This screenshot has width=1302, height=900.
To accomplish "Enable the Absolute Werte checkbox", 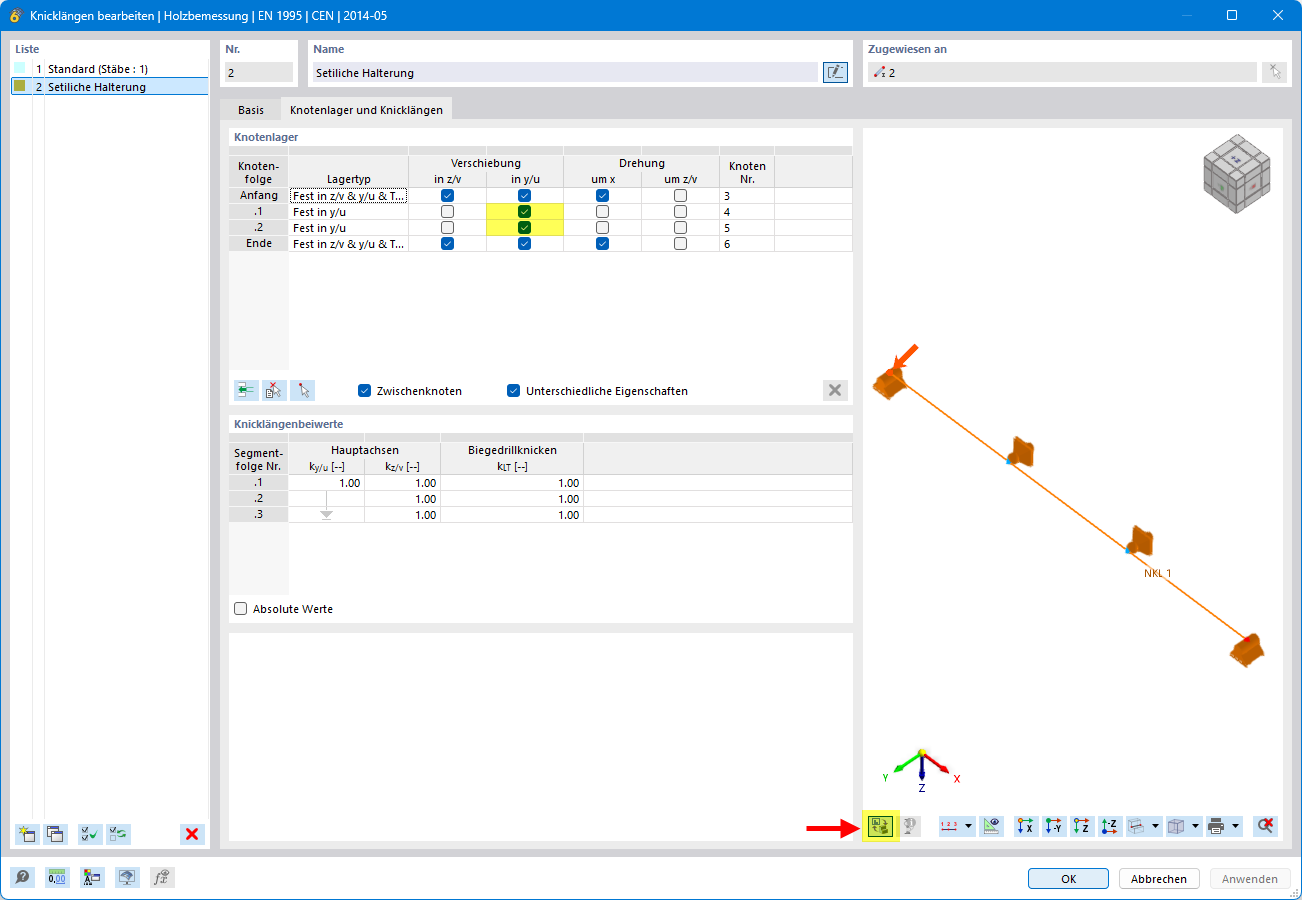I will coord(240,609).
